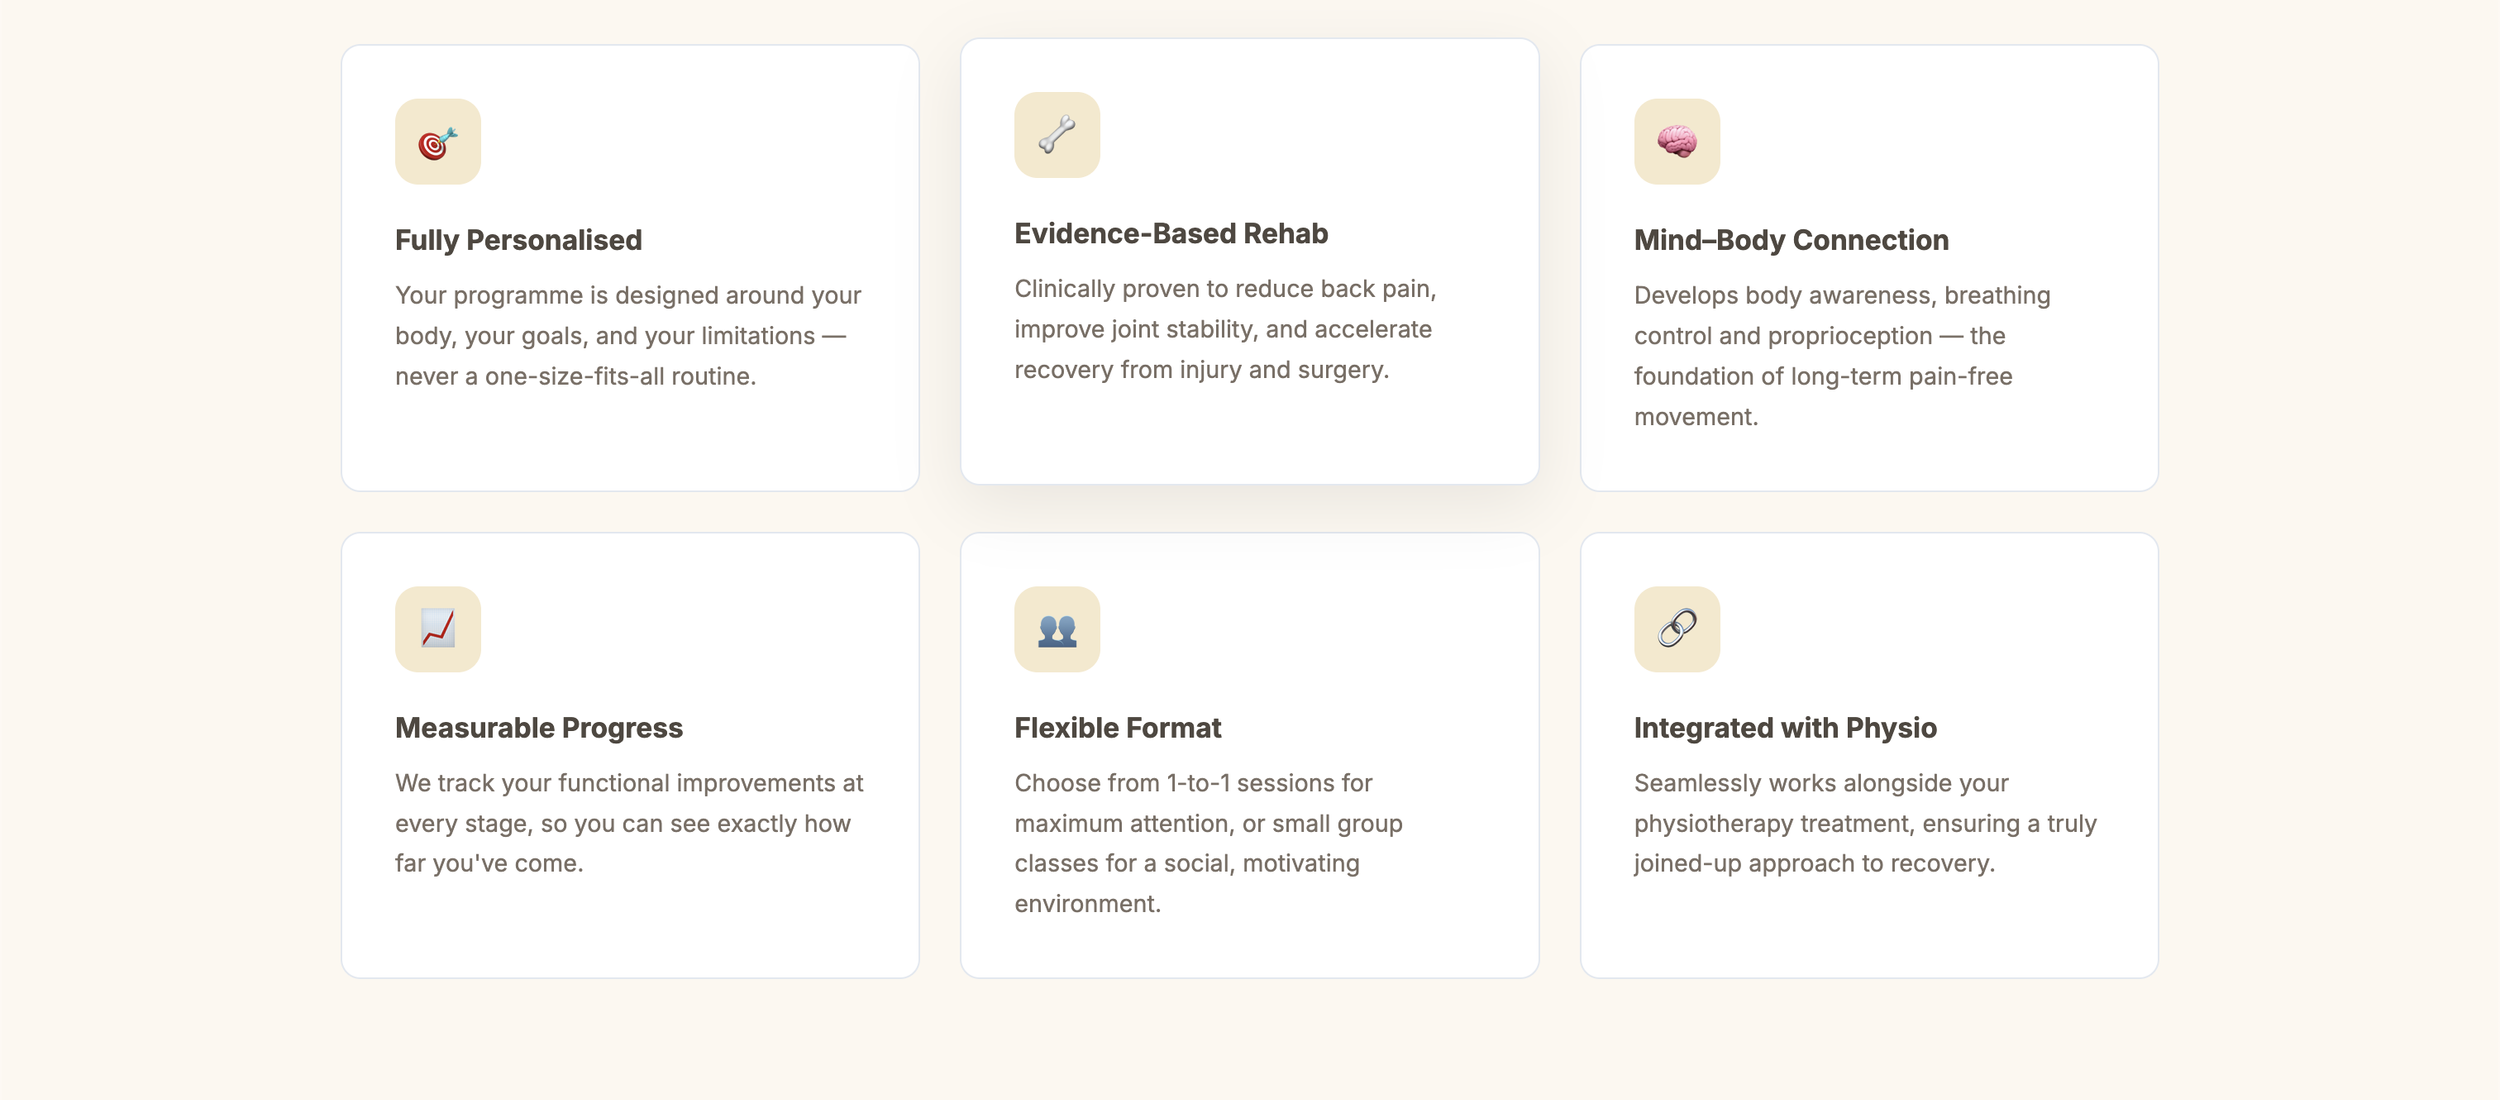The width and height of the screenshot is (2500, 1100).
Task: Click the chain link icon
Action: [x=1677, y=629]
